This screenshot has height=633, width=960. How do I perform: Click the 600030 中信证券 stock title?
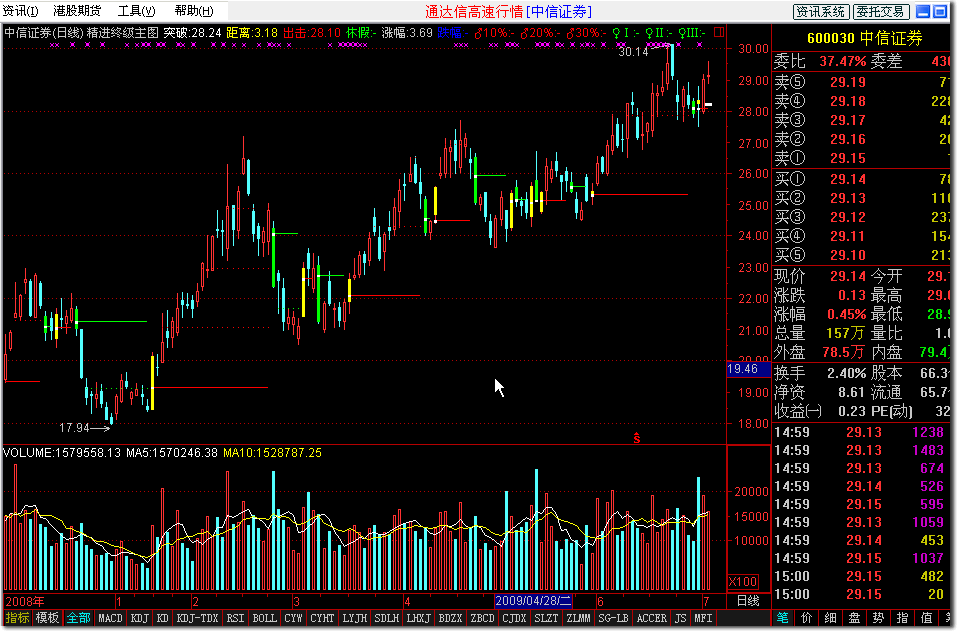pos(864,39)
